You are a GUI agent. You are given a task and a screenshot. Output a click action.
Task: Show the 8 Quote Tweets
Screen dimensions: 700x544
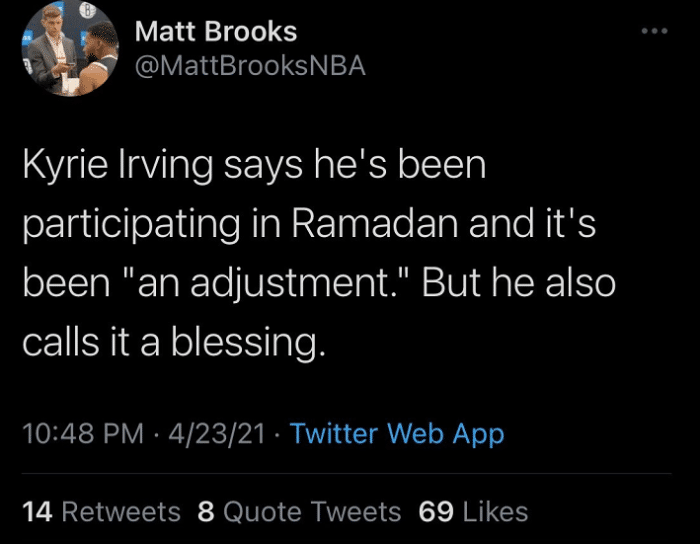tap(299, 512)
